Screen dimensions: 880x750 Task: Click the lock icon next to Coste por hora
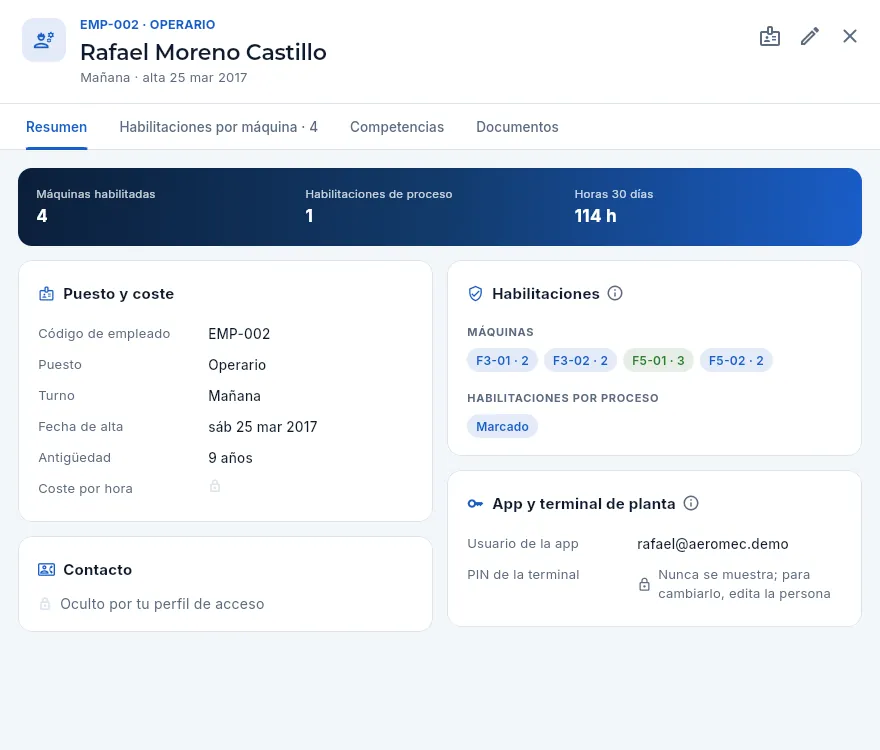coord(215,486)
